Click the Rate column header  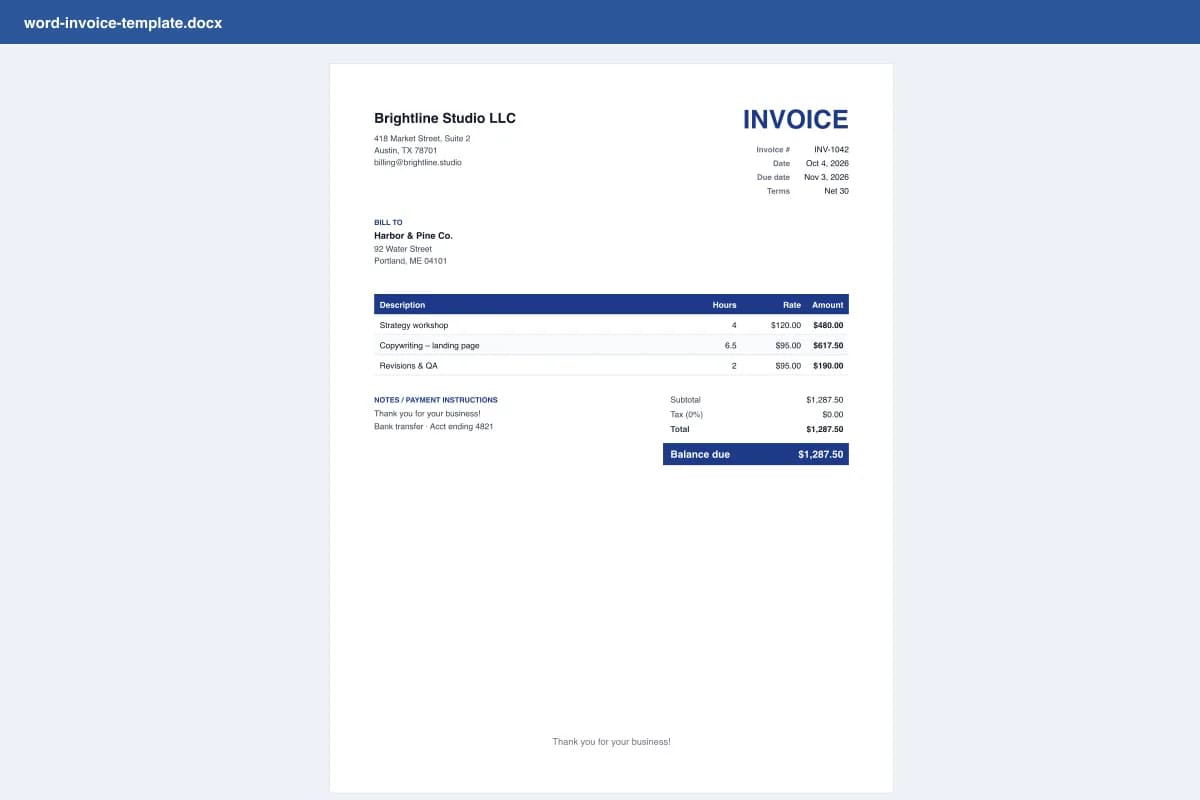click(792, 305)
